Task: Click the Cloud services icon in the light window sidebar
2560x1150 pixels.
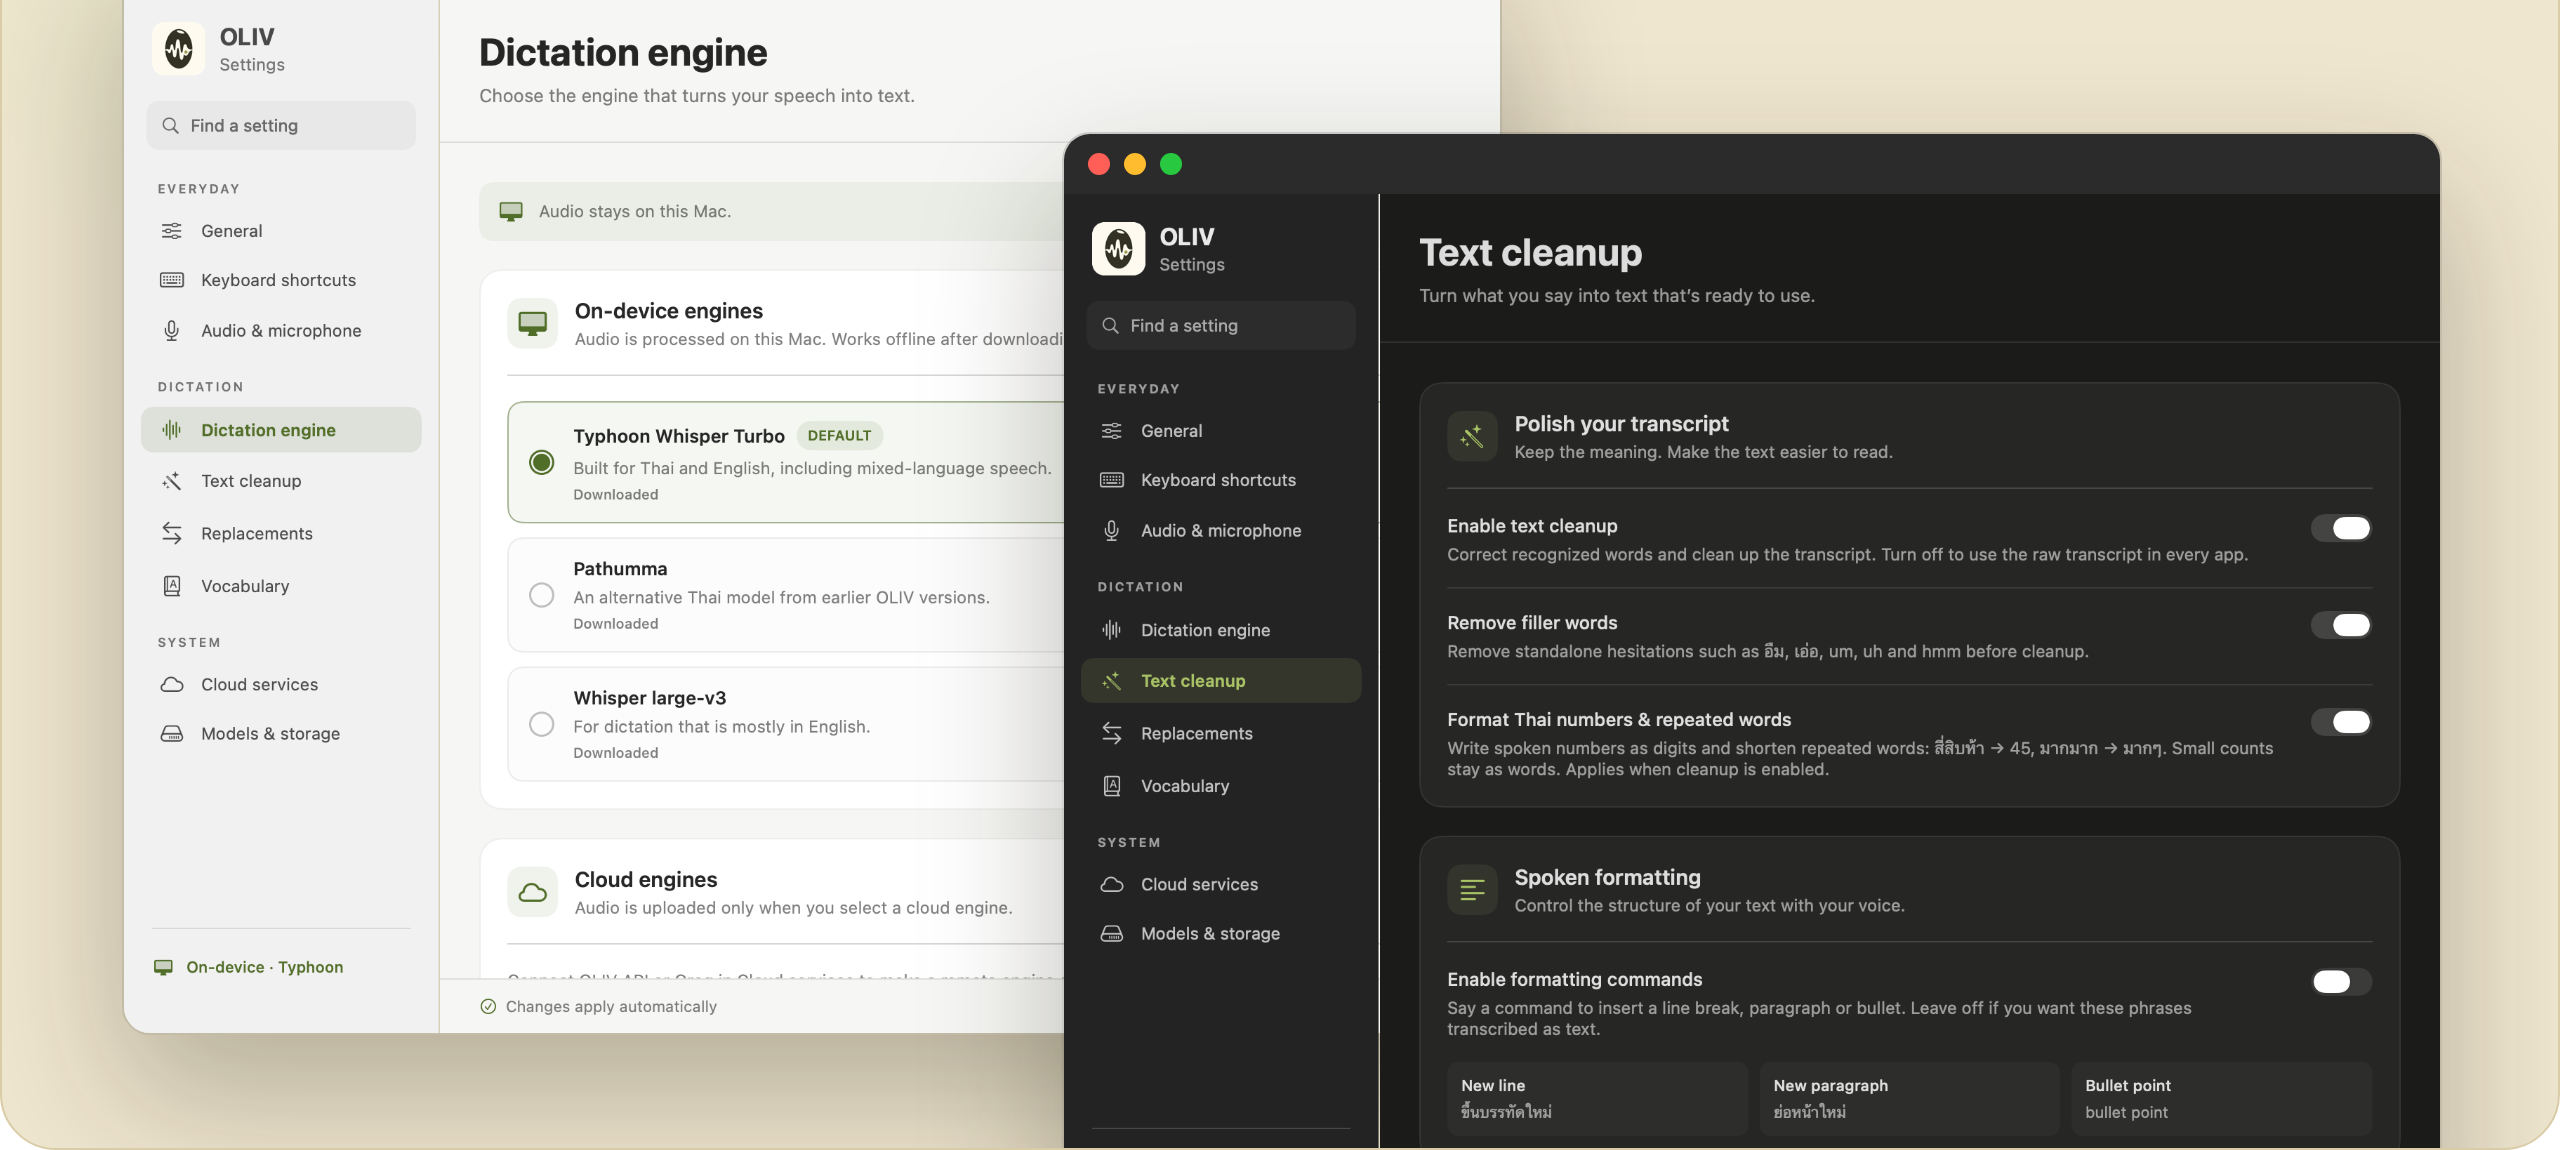Action: click(x=172, y=685)
